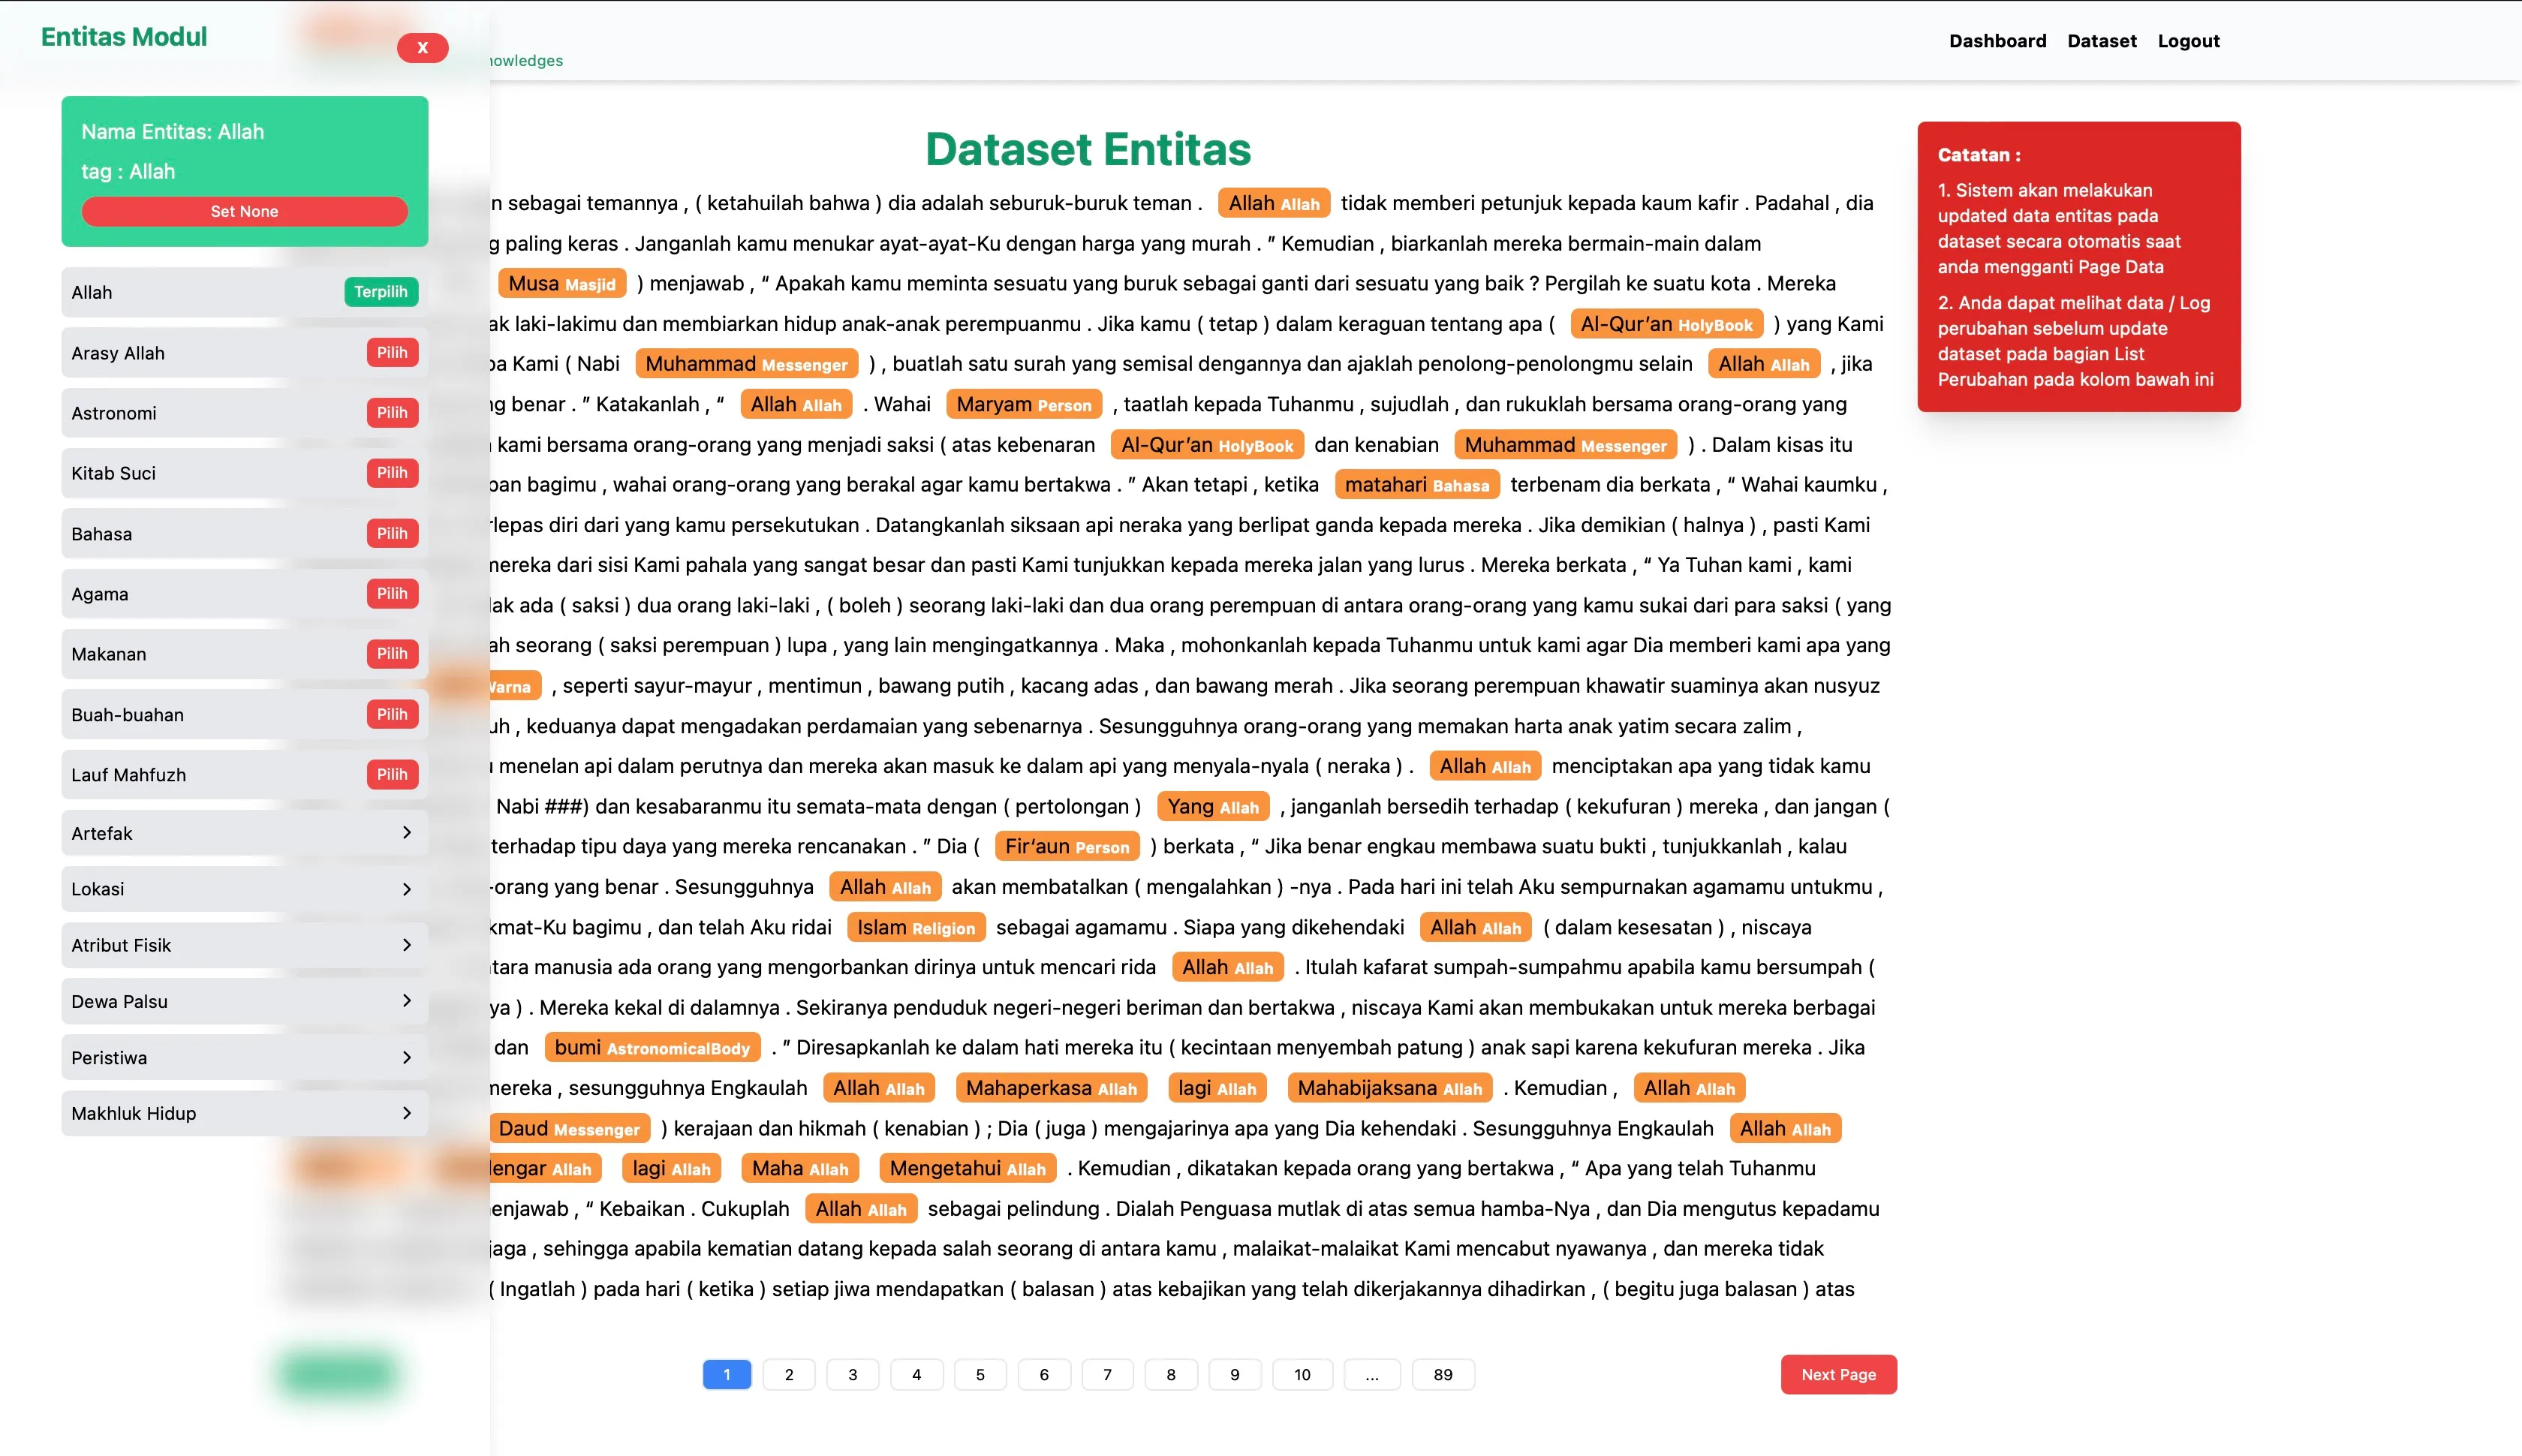This screenshot has height=1456, width=2522.
Task: Go to the Next Page
Action: (1838, 1374)
